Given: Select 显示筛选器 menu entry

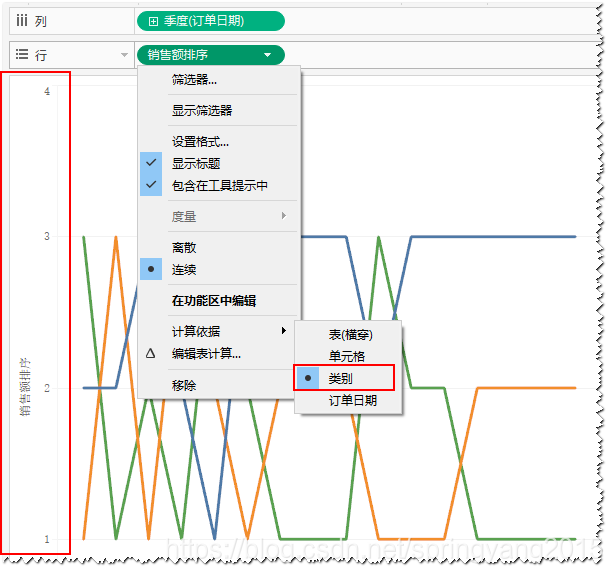Looking at the screenshot, I should [219, 110].
